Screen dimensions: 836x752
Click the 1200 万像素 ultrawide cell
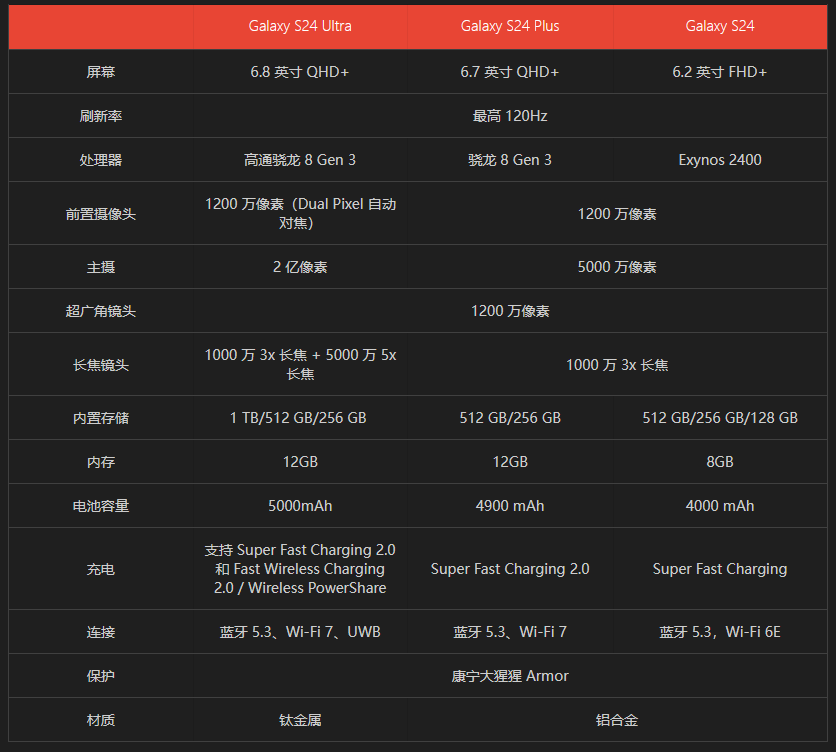tap(510, 311)
